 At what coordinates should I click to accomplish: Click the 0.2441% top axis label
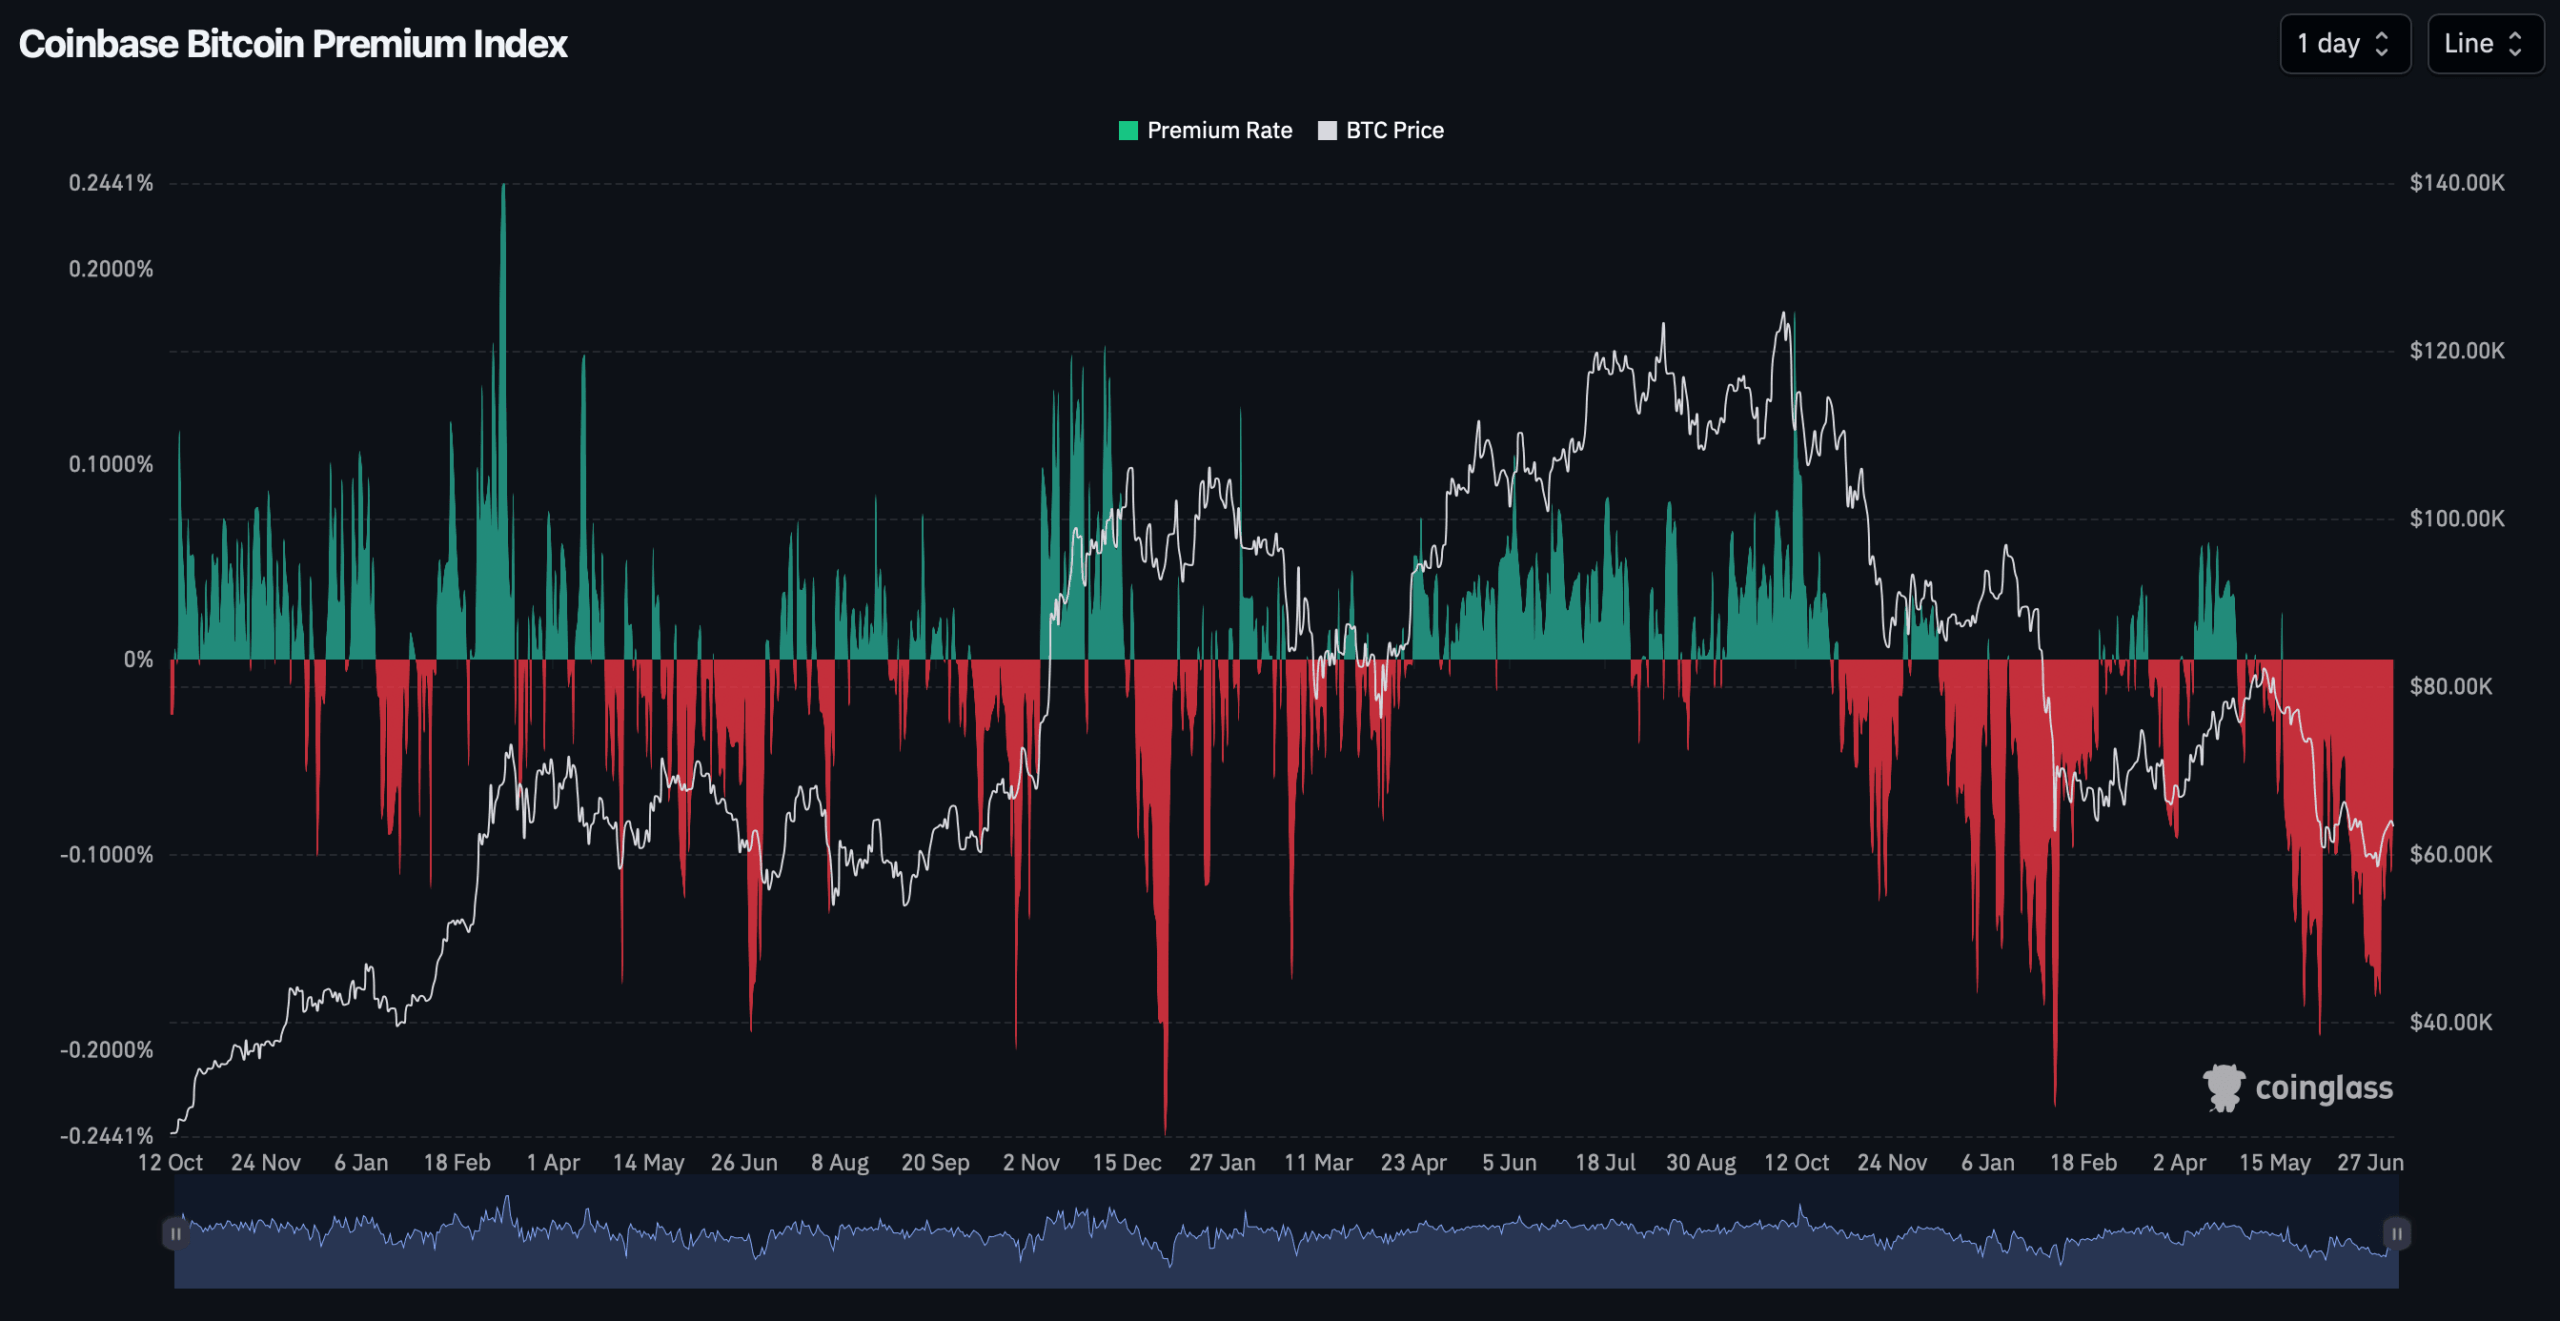point(111,183)
